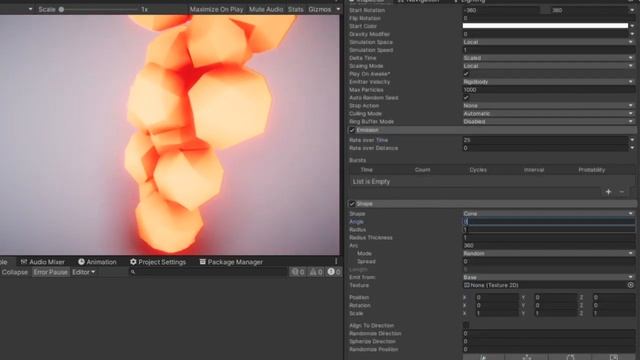640x360 pixels.
Task: Open Start Color mode arrow
Action: (x=632, y=26)
